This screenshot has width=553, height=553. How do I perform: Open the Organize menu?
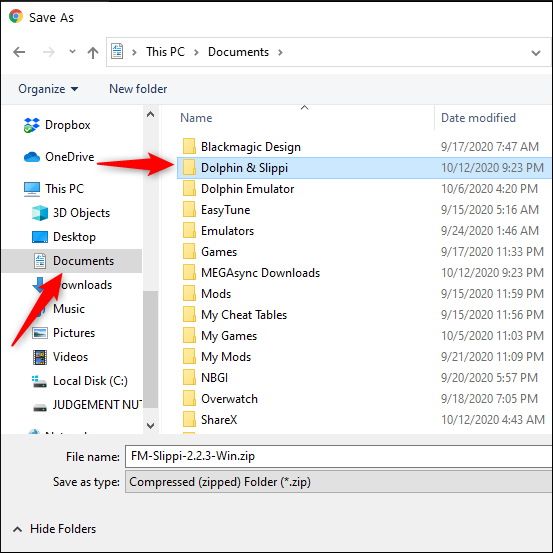click(x=48, y=89)
